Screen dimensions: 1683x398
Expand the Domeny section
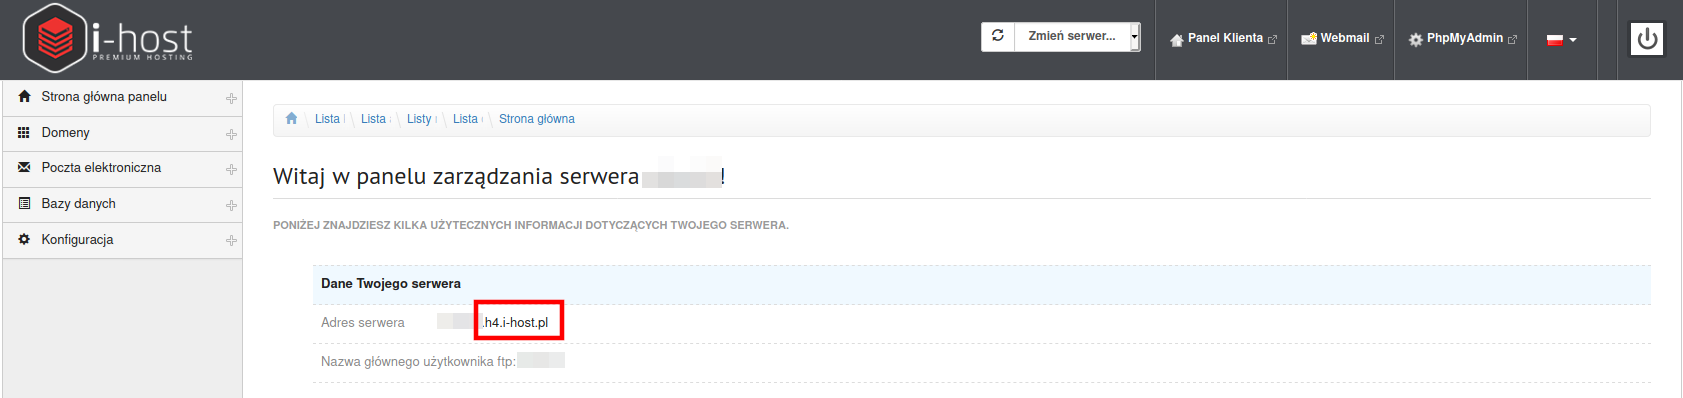[x=231, y=134]
